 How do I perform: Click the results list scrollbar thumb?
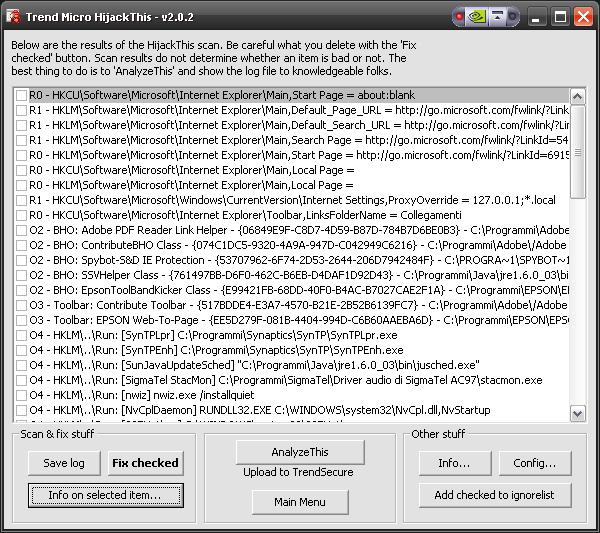(x=577, y=152)
